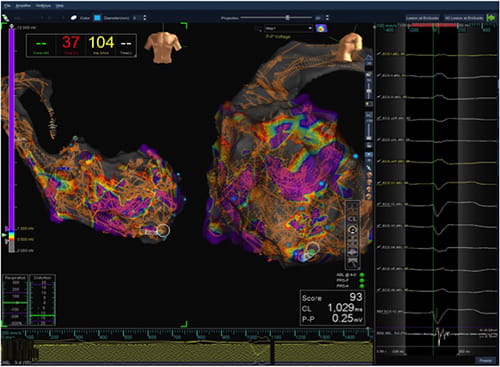This screenshot has height=367, width=500.
Task: Increase the Diameter stepper value
Action: point(145,16)
